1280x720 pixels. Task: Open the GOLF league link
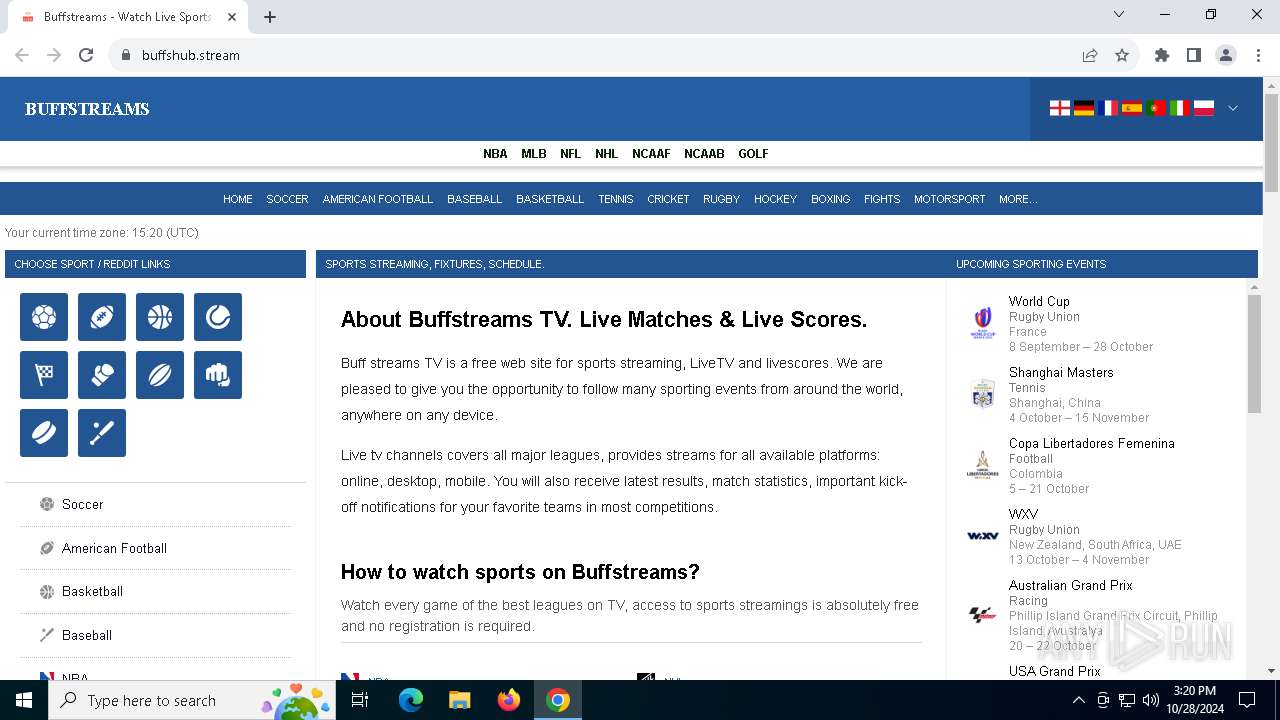pos(753,154)
